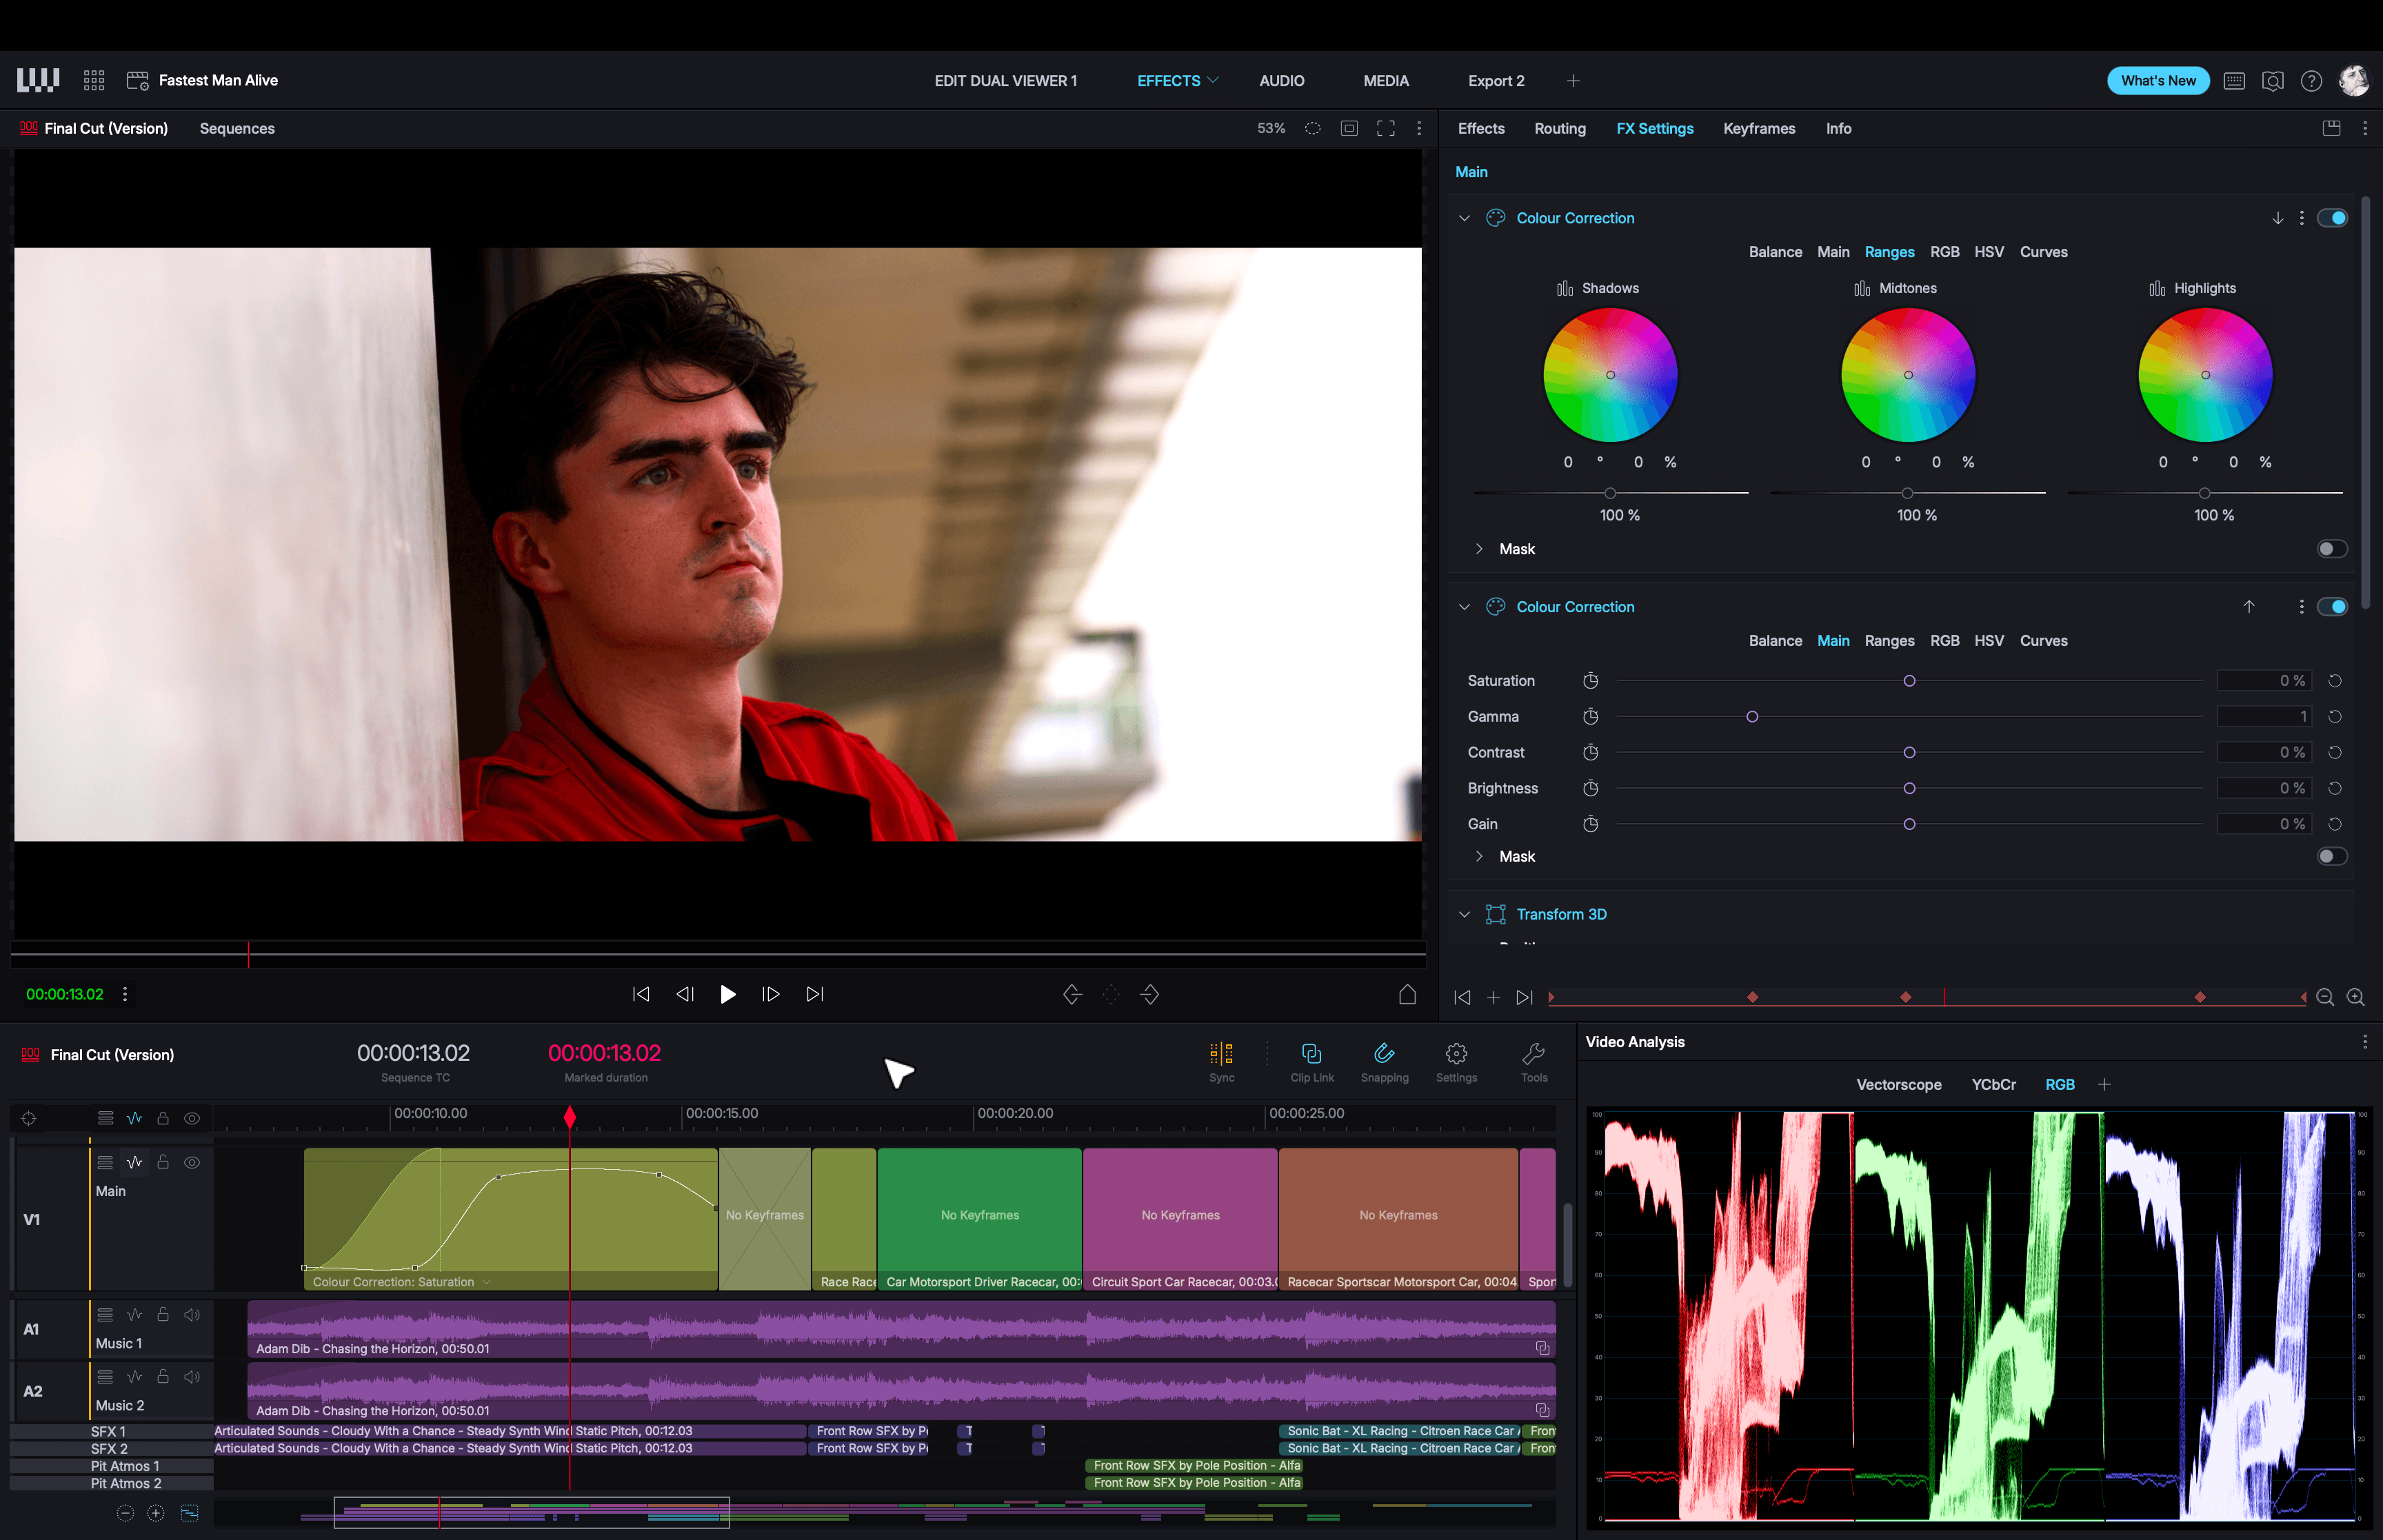Image resolution: width=2383 pixels, height=1540 pixels.
Task: Click the What's New button
Action: [x=2158, y=81]
